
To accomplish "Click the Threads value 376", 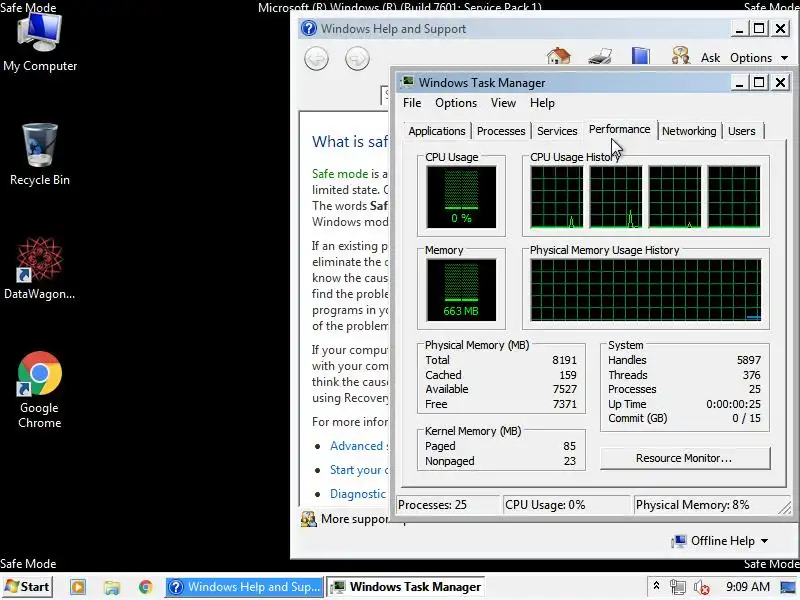I will tap(752, 375).
